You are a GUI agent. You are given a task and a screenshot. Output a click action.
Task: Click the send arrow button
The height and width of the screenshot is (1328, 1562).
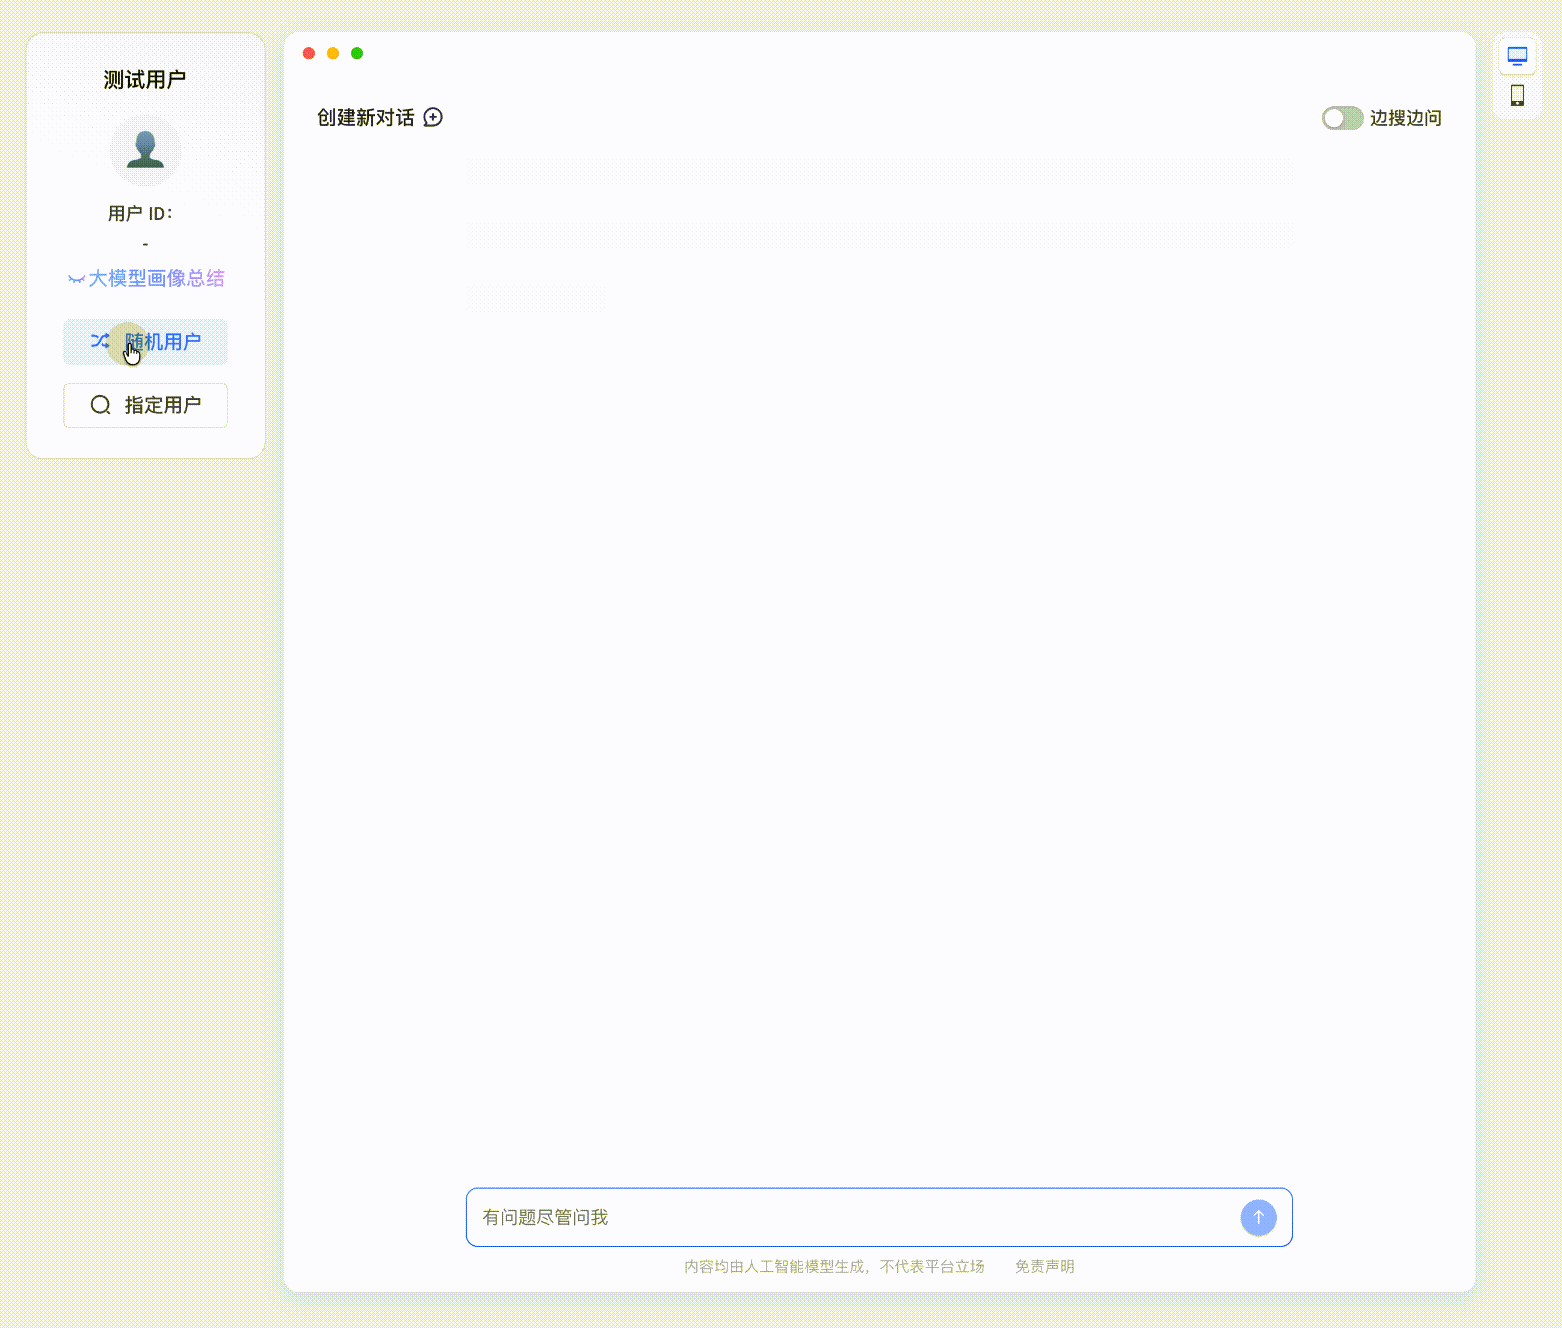[1258, 1217]
